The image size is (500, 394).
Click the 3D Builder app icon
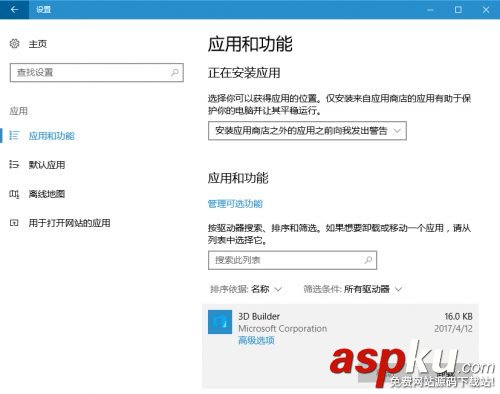(220, 322)
